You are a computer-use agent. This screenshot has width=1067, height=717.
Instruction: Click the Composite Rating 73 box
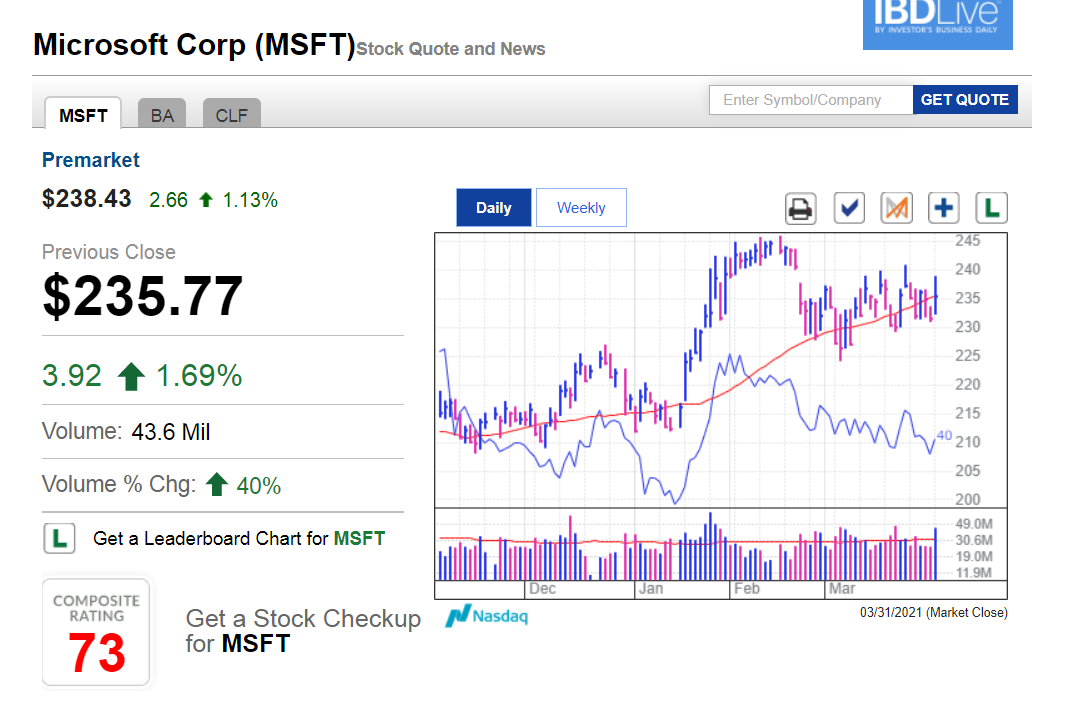coord(96,633)
